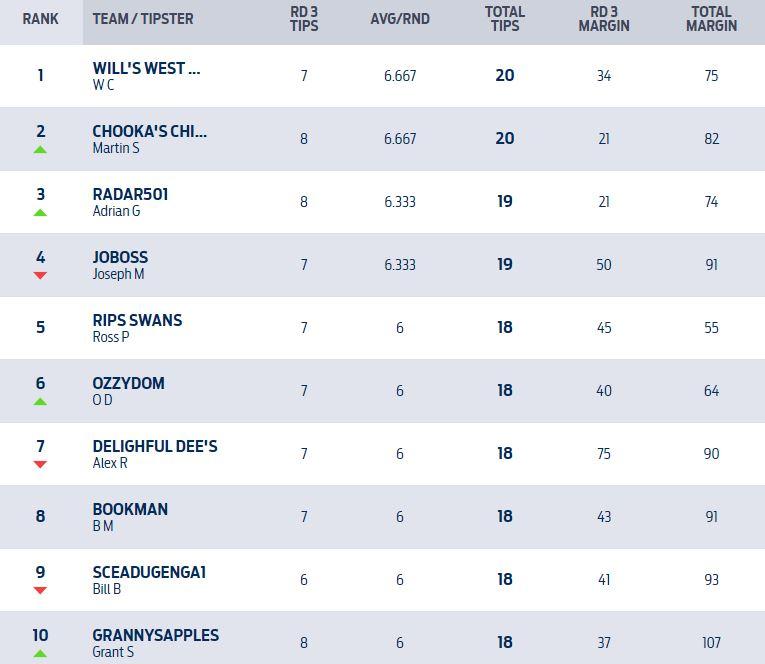Sort by the RANK column header
765x664 pixels.
(x=40, y=19)
